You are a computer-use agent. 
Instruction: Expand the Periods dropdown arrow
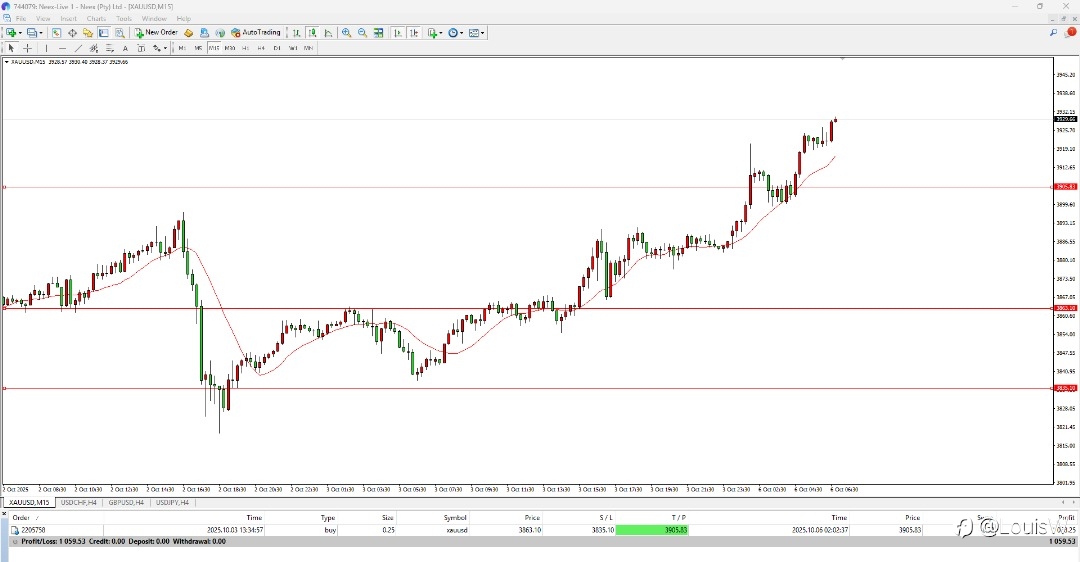point(461,33)
